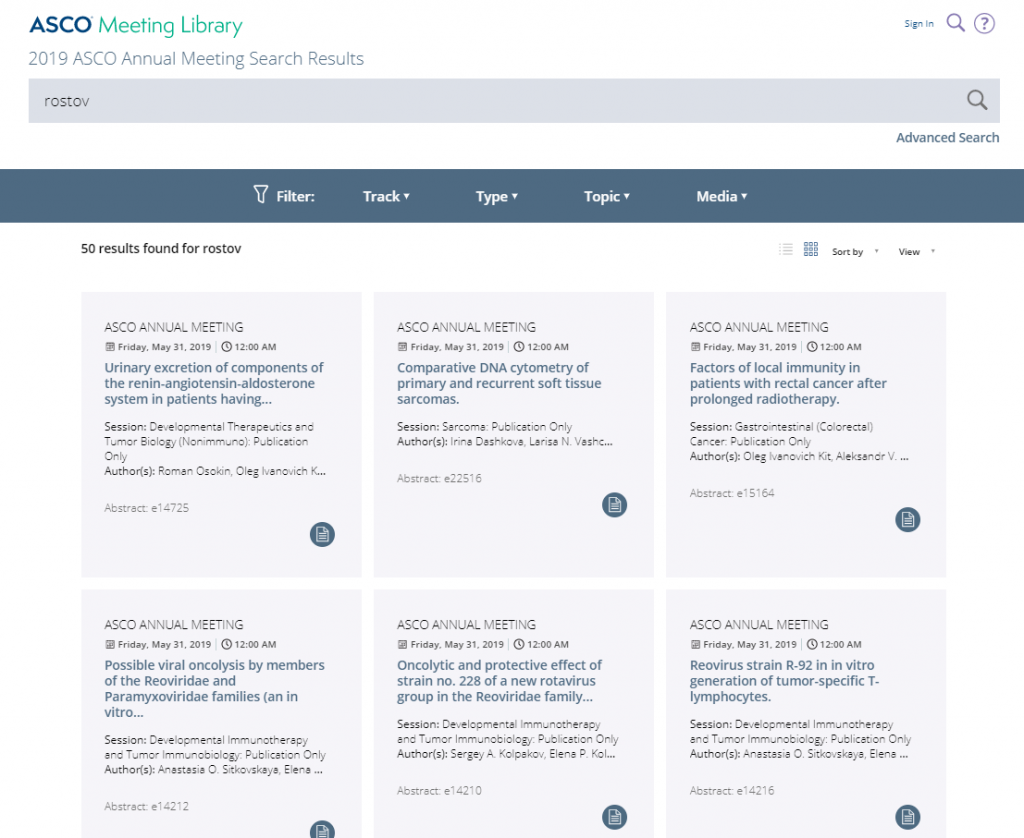The height and width of the screenshot is (838, 1024).
Task: Click authors line 'Irina Dashkova, Larisa N. Vashc...'
Action: (x=505, y=442)
